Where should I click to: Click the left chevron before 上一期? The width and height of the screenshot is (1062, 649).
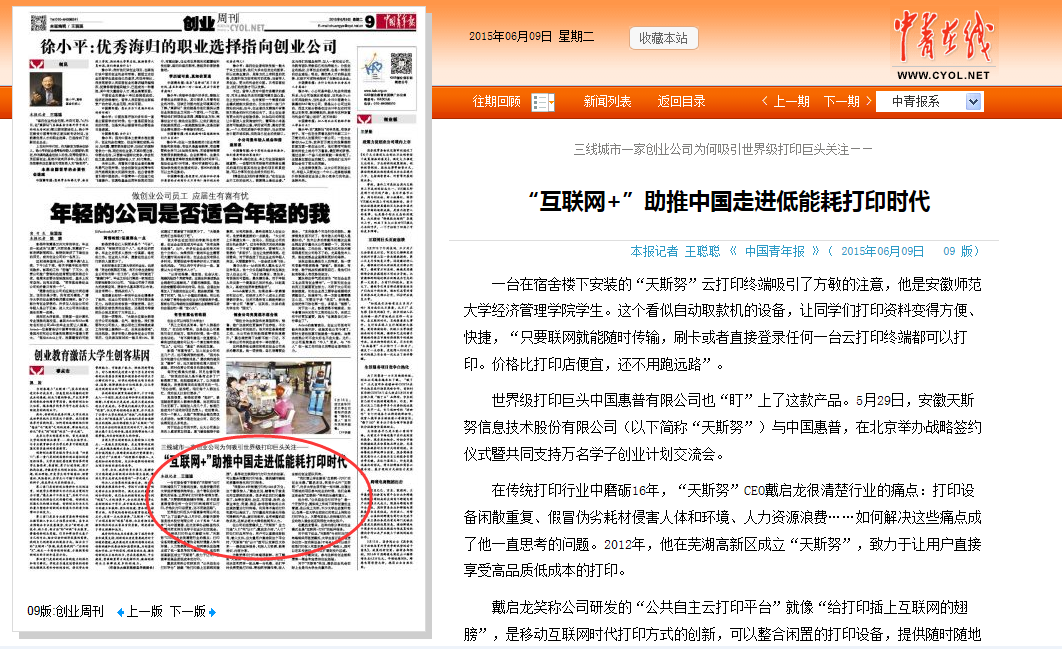click(765, 101)
